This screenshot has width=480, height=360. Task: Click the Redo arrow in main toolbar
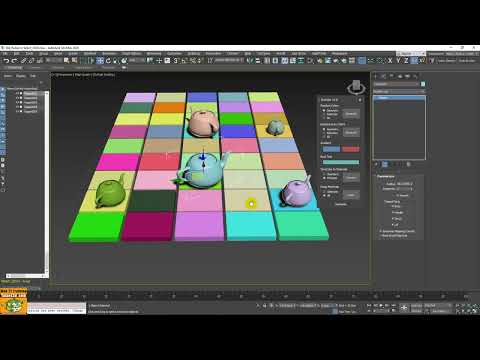point(15,61)
